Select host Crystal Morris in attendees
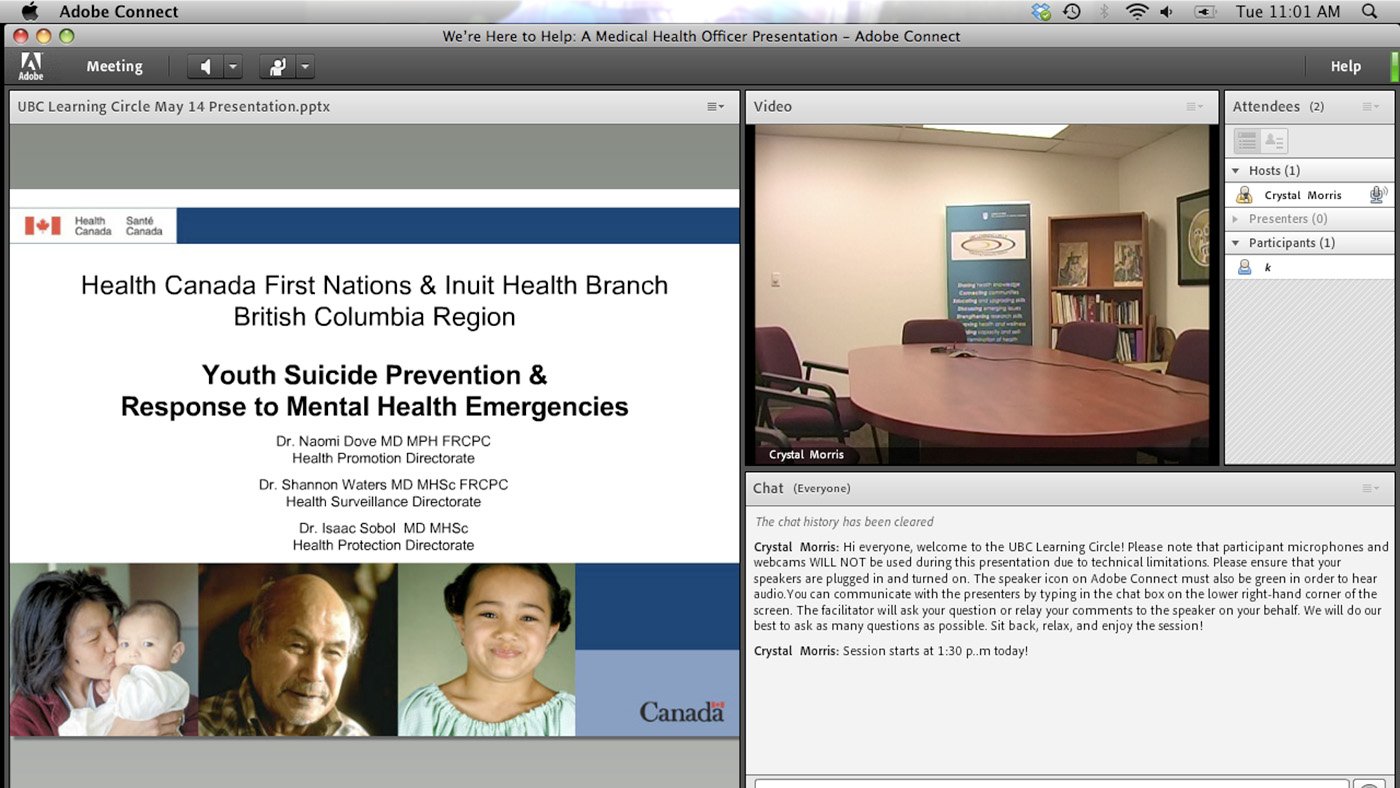The height and width of the screenshot is (788, 1400). (x=1302, y=195)
